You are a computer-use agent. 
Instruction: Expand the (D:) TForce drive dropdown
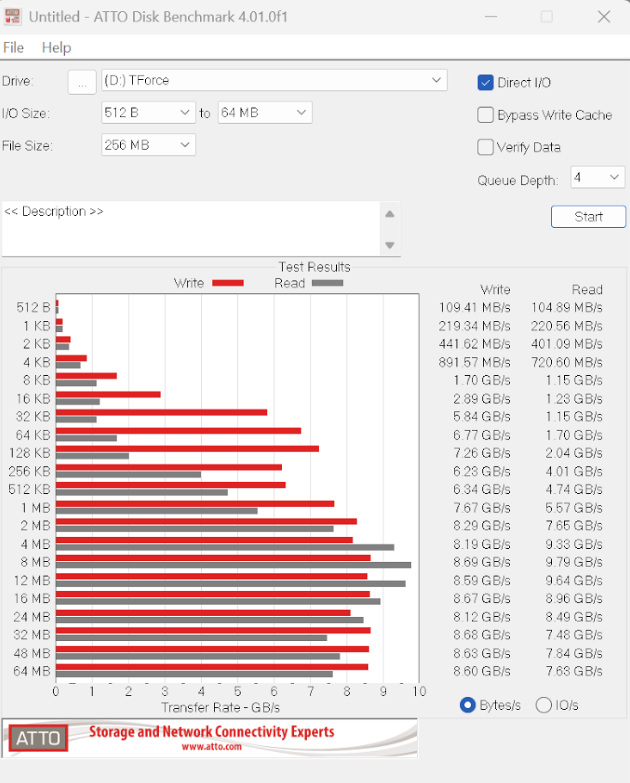[x=274, y=80]
